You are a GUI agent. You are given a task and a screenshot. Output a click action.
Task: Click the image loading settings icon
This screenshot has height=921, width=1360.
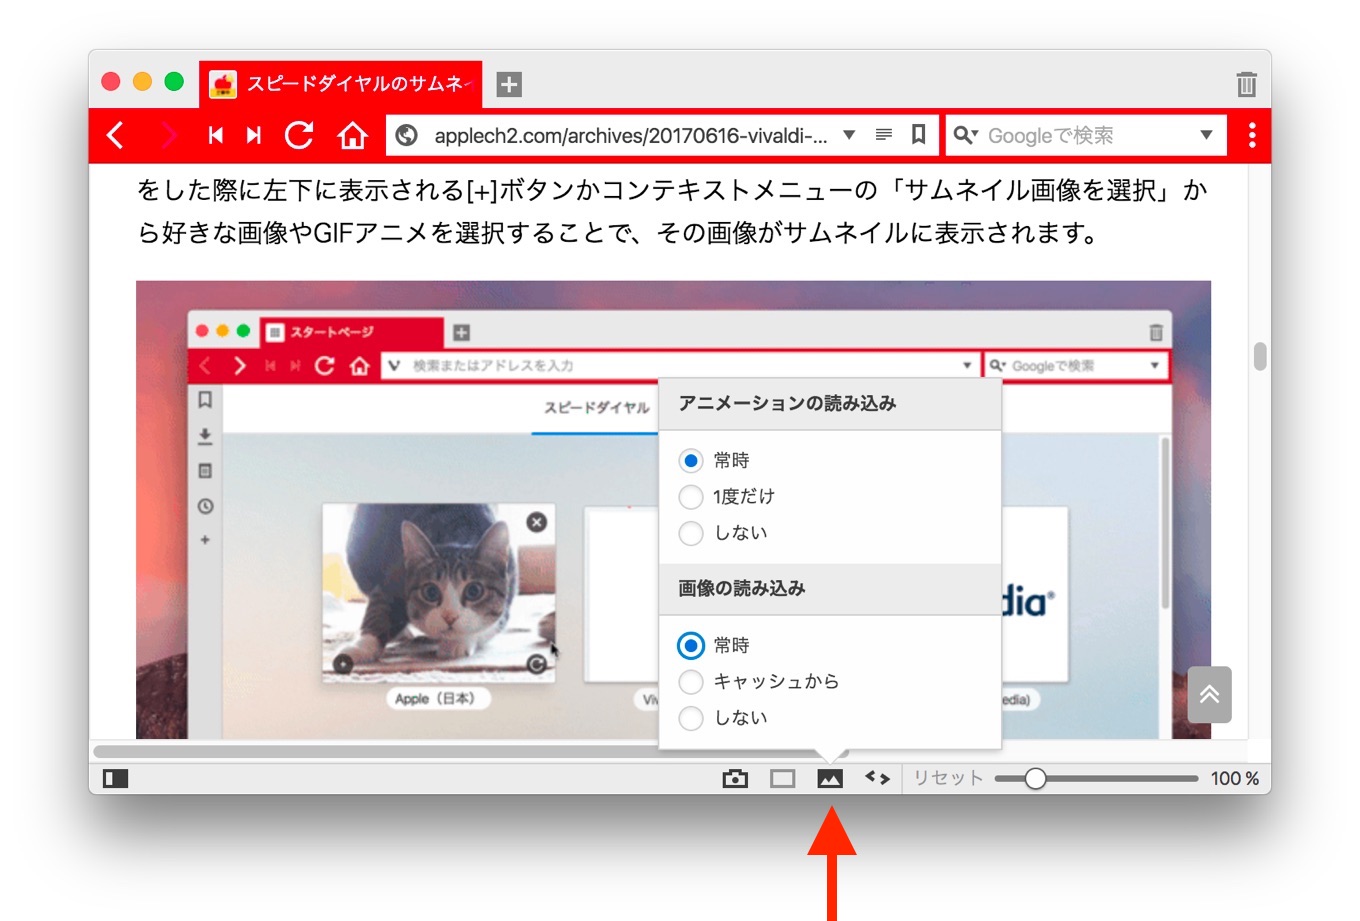click(x=829, y=777)
